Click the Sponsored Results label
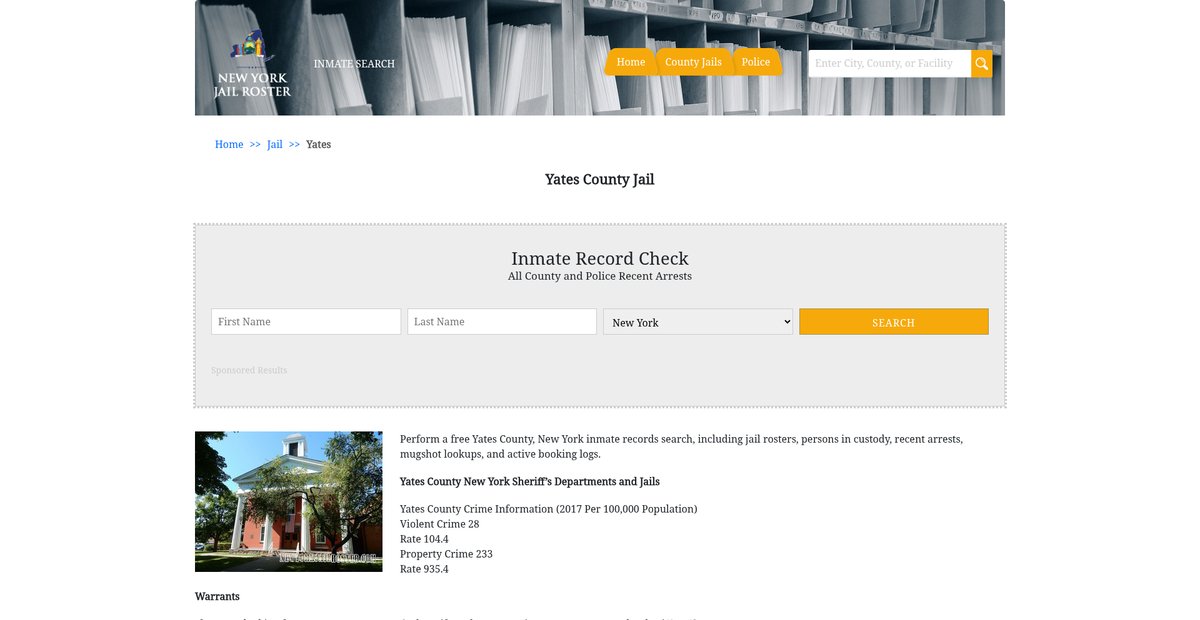Image resolution: width=1200 pixels, height=620 pixels. [x=249, y=371]
